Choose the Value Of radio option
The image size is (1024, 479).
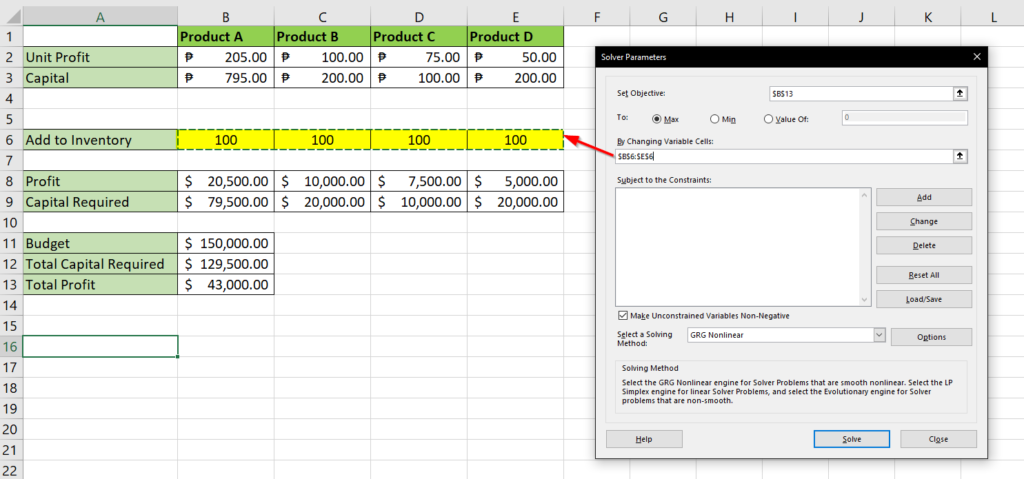[x=768, y=118]
